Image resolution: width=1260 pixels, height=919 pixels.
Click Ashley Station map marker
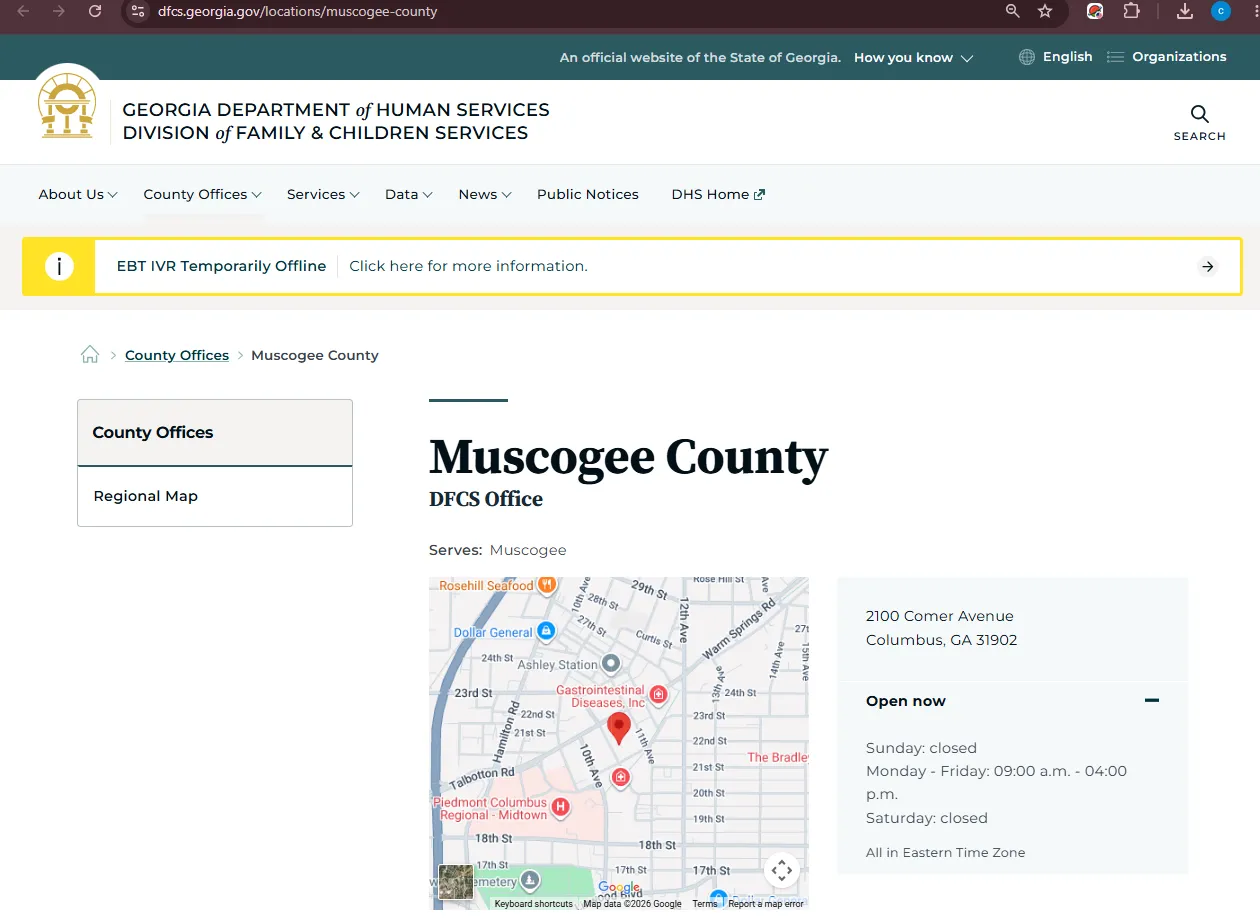tap(611, 663)
